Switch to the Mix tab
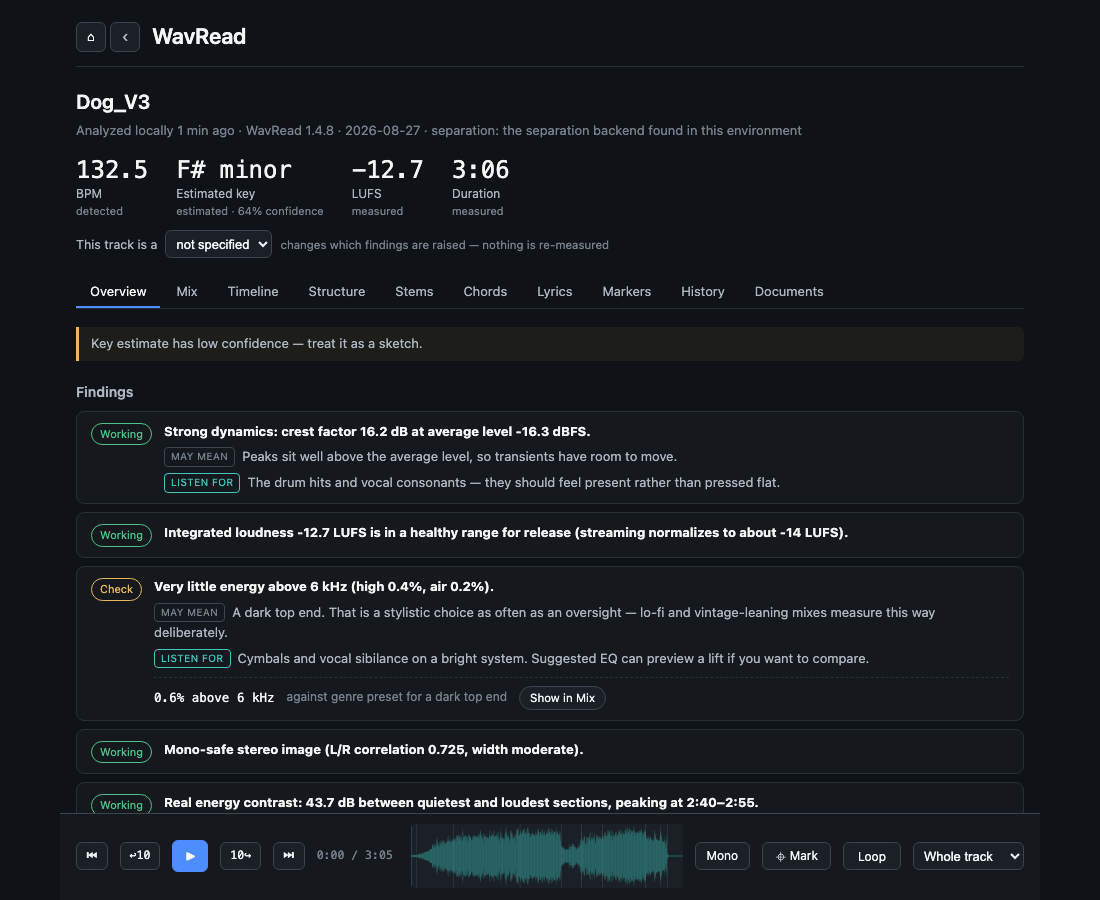The height and width of the screenshot is (900, 1100). click(187, 292)
